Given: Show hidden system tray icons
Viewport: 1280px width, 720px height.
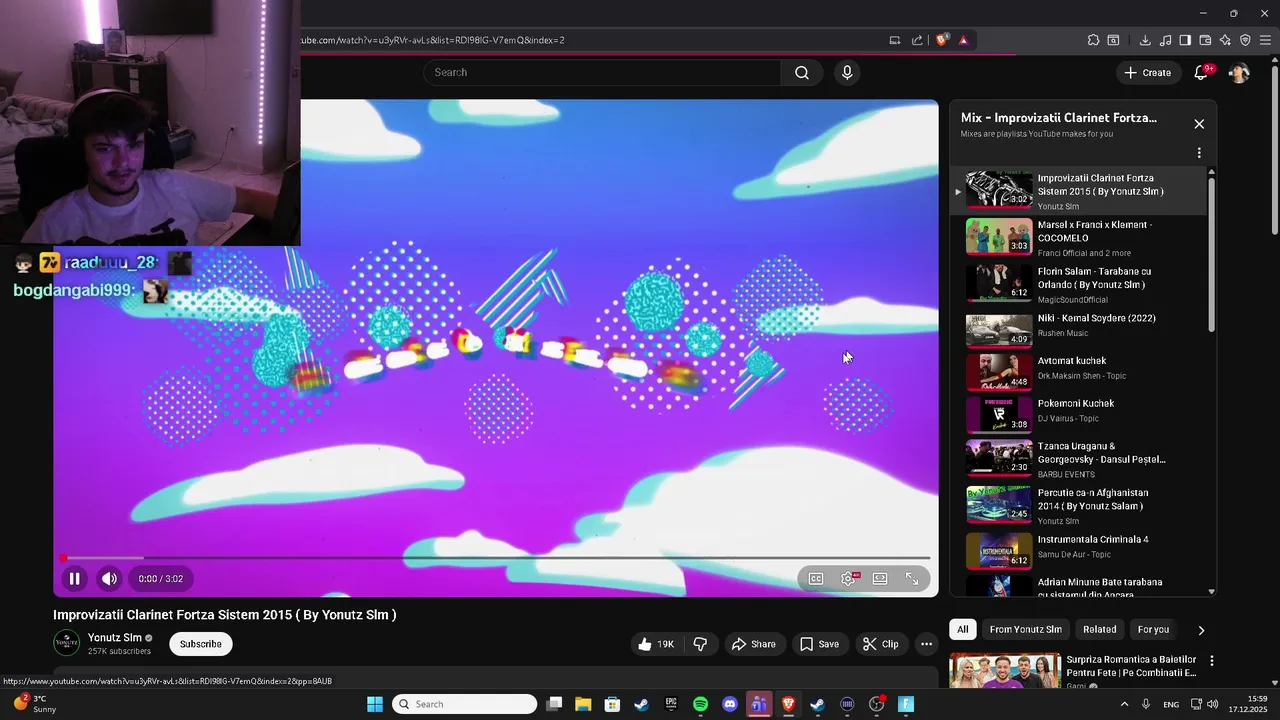Looking at the screenshot, I should 1124,704.
